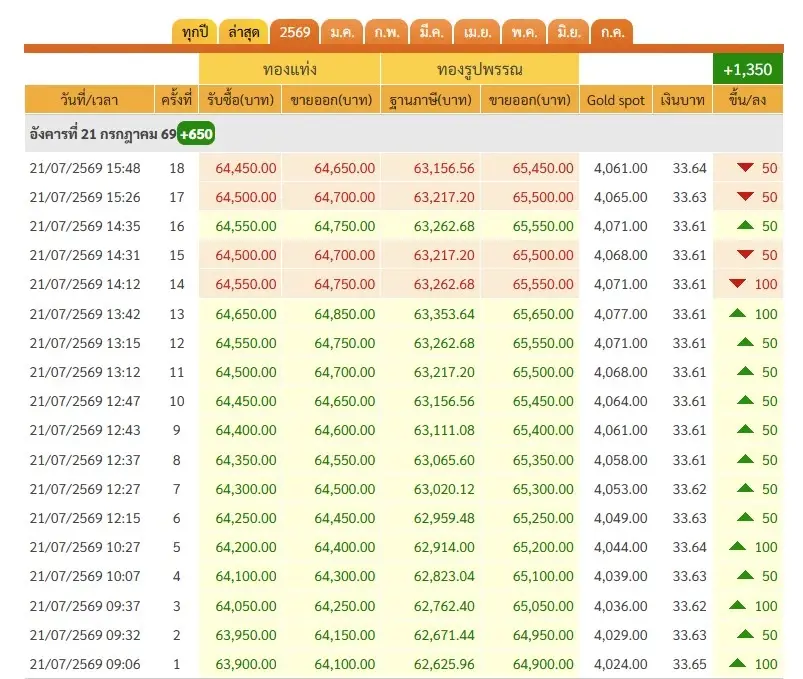Click the green up arrow in row 1

(737, 663)
